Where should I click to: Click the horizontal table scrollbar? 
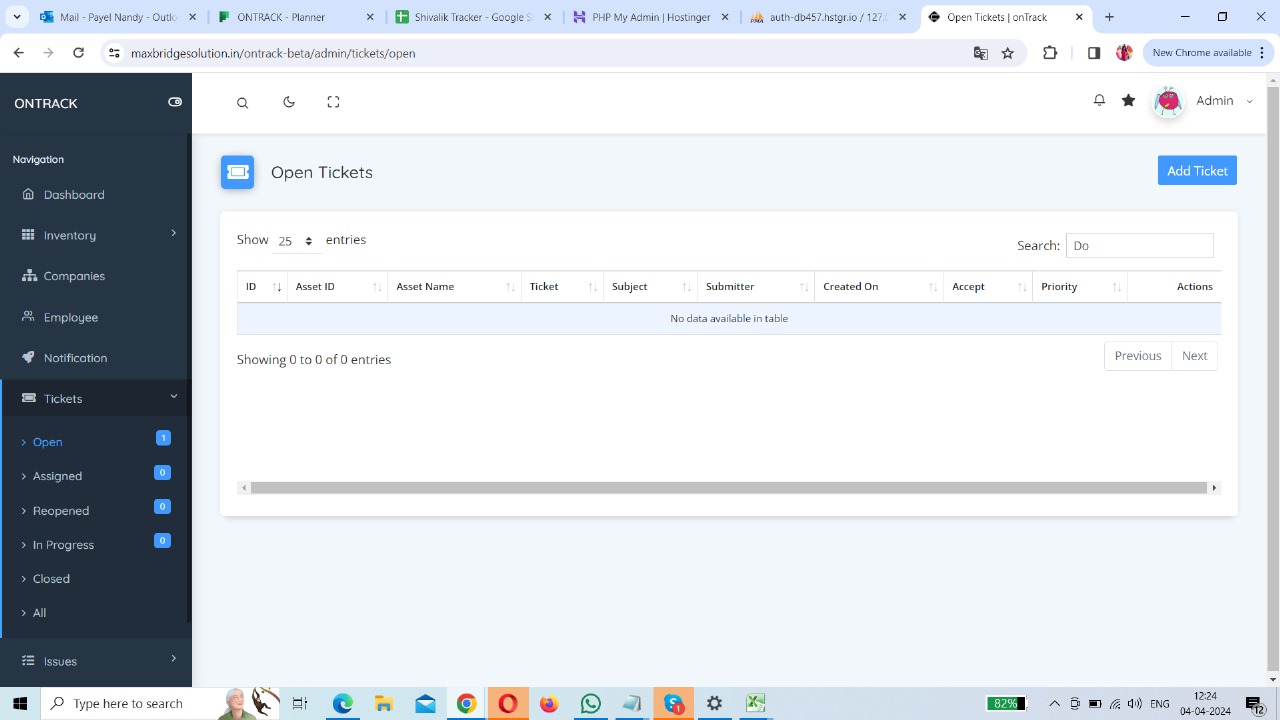(x=728, y=488)
